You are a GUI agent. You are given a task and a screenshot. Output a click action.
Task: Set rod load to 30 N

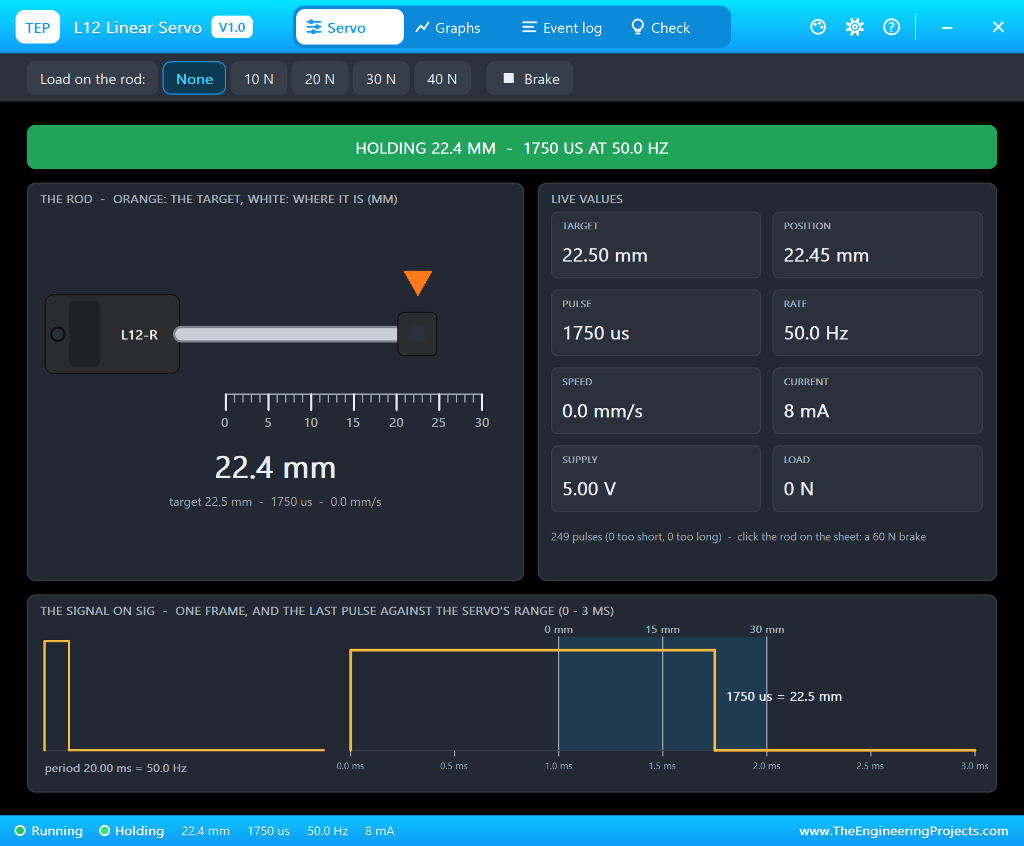tap(381, 78)
